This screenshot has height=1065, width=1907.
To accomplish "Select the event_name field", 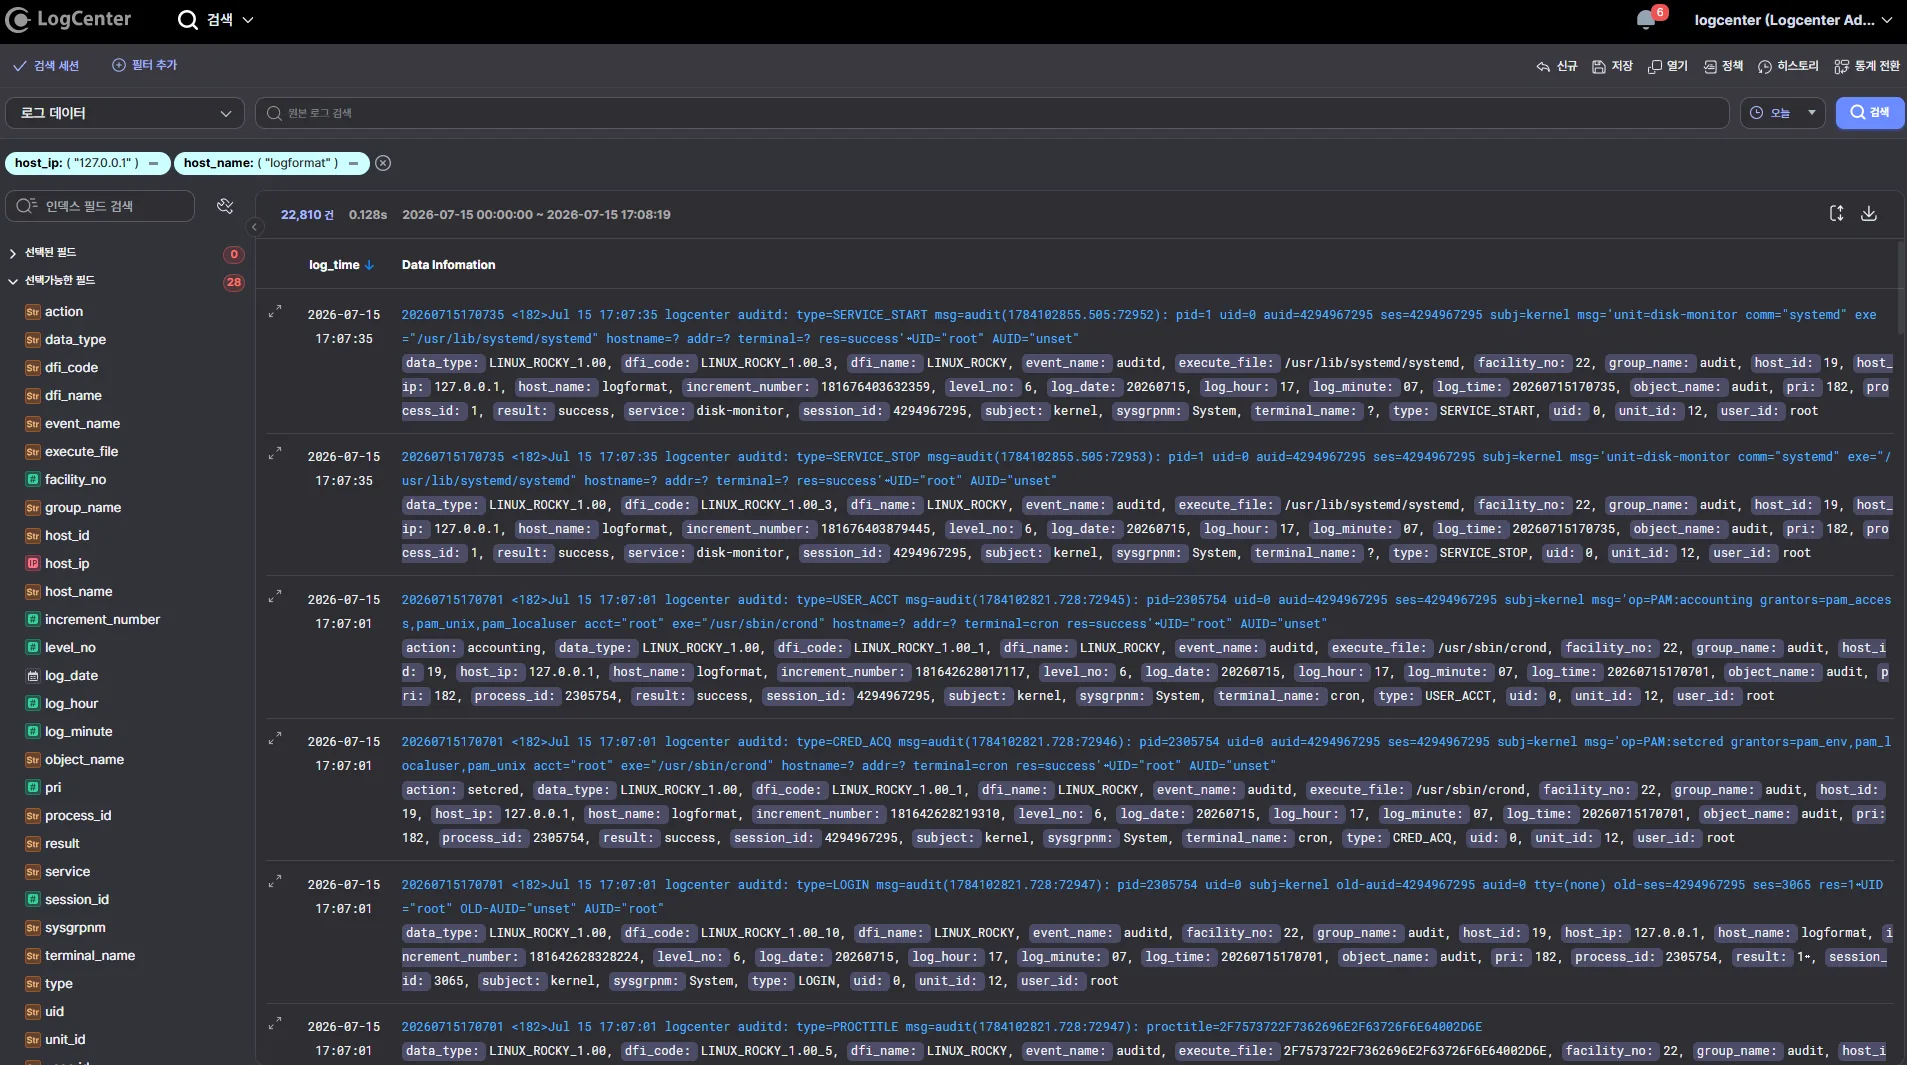I will click(x=82, y=424).
